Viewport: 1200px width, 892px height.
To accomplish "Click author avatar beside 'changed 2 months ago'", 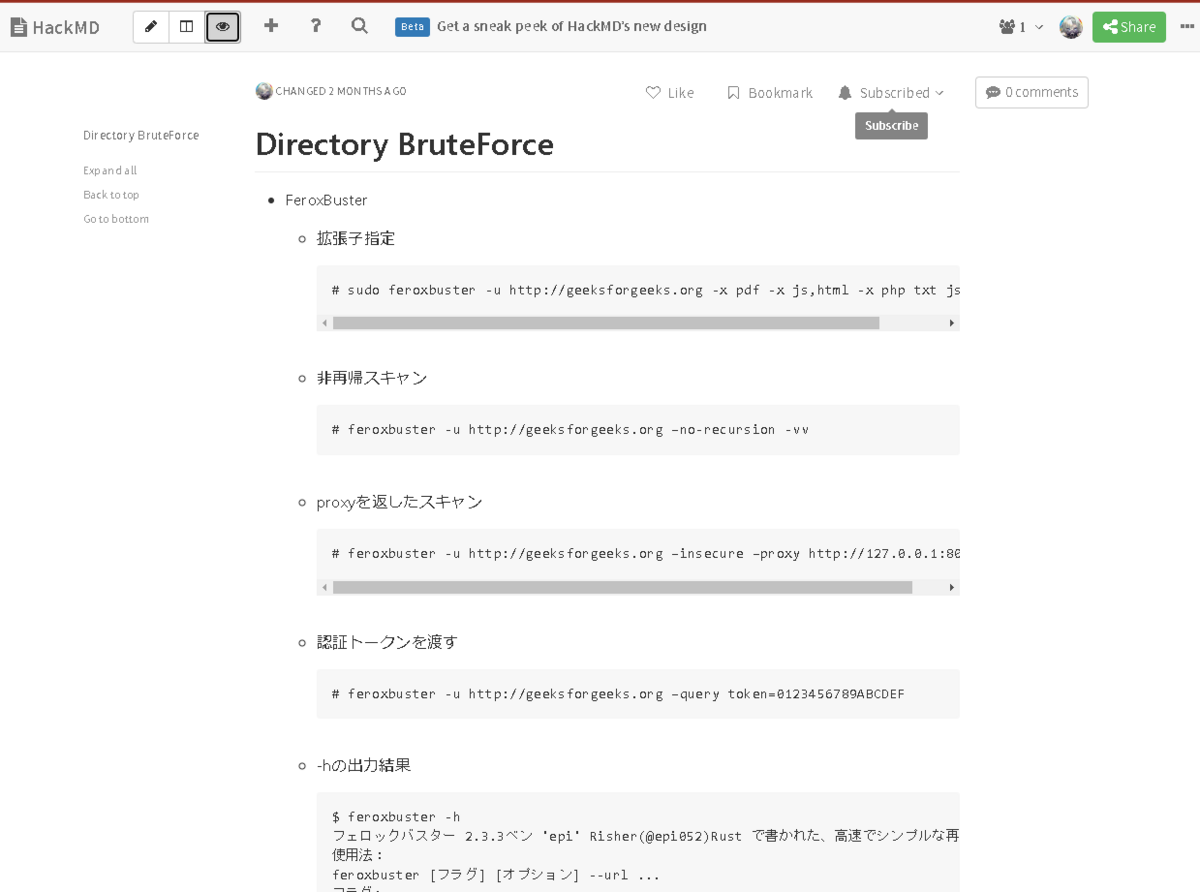I will (264, 91).
